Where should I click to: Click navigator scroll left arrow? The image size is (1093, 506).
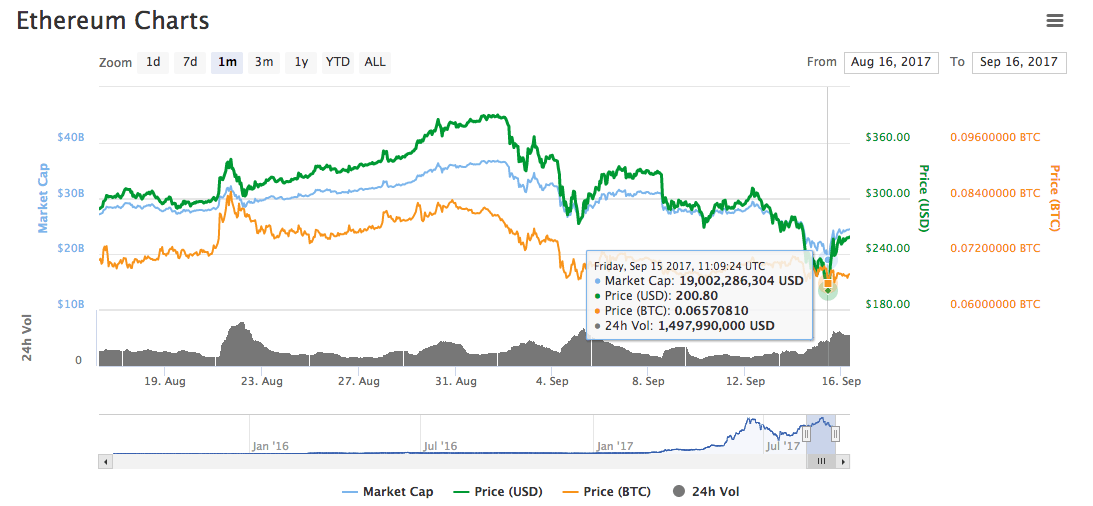(104, 461)
